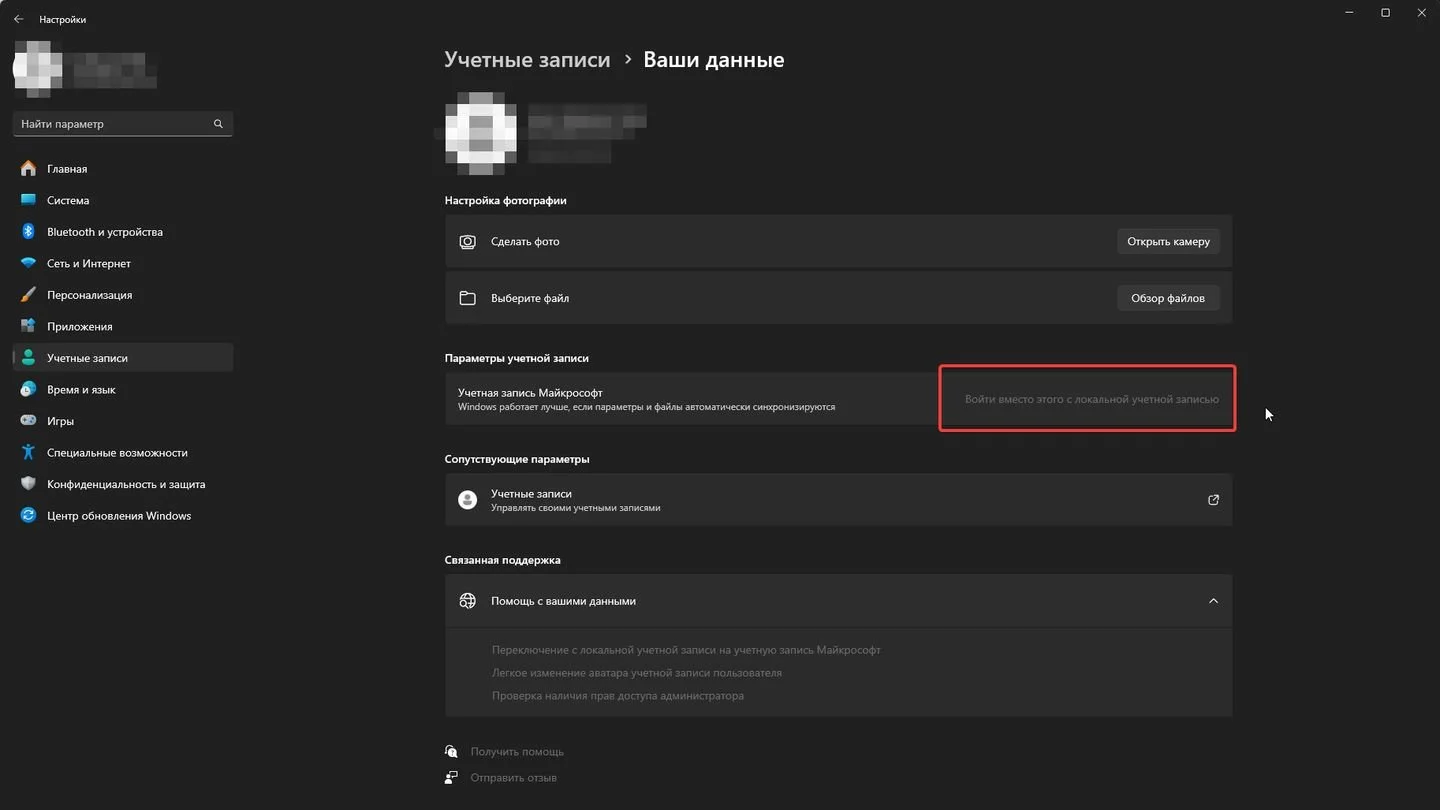Click the Специальные возможности accessibility icon
The width and height of the screenshot is (1440, 810).
click(x=28, y=452)
